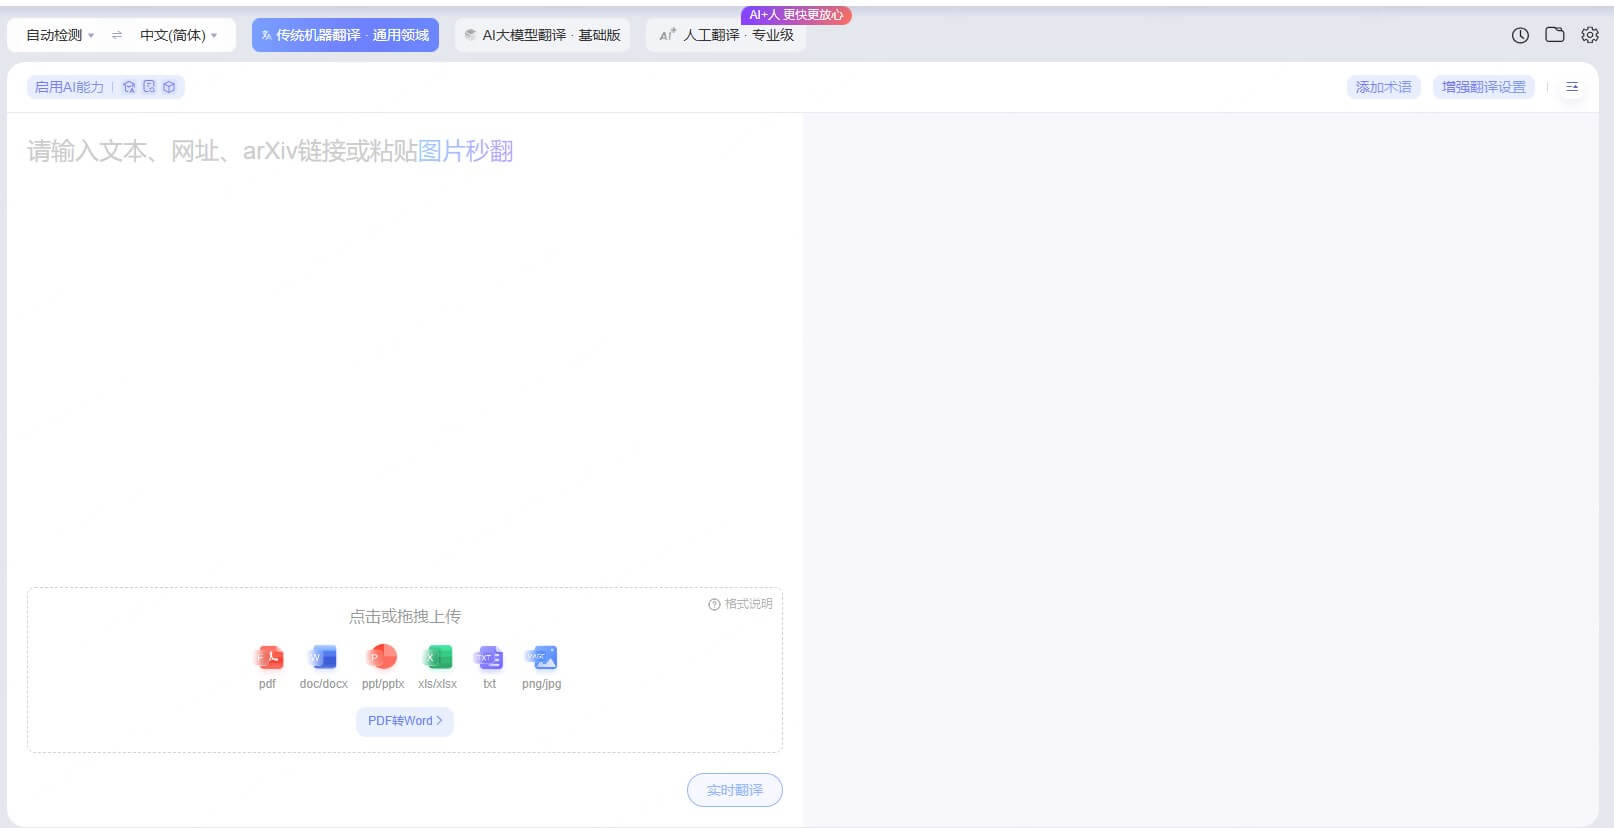Image resolution: width=1614 pixels, height=828 pixels.
Task: Click the txt label text
Action: pyautogui.click(x=489, y=684)
